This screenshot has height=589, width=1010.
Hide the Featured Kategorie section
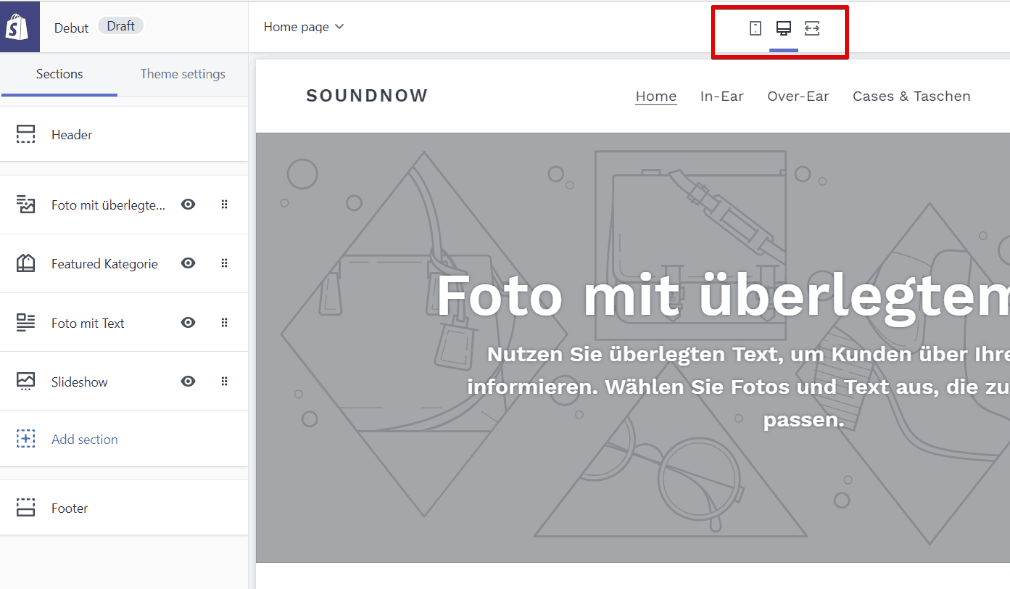point(188,263)
